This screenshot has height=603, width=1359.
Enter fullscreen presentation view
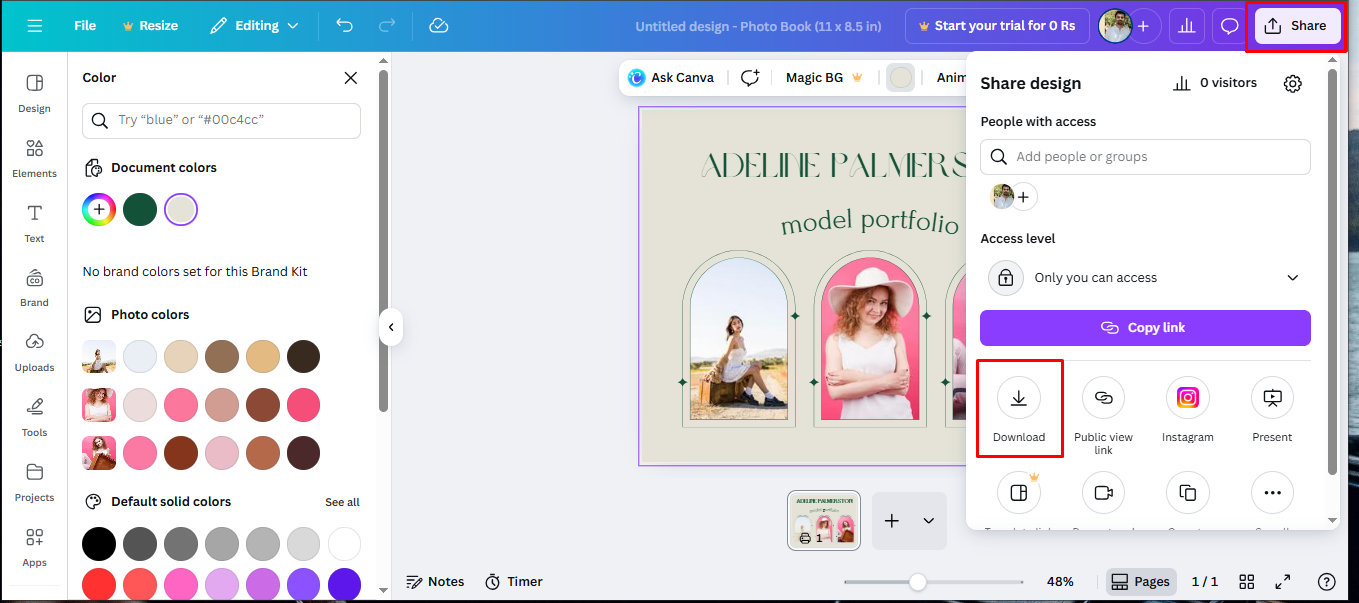[x=1283, y=581]
